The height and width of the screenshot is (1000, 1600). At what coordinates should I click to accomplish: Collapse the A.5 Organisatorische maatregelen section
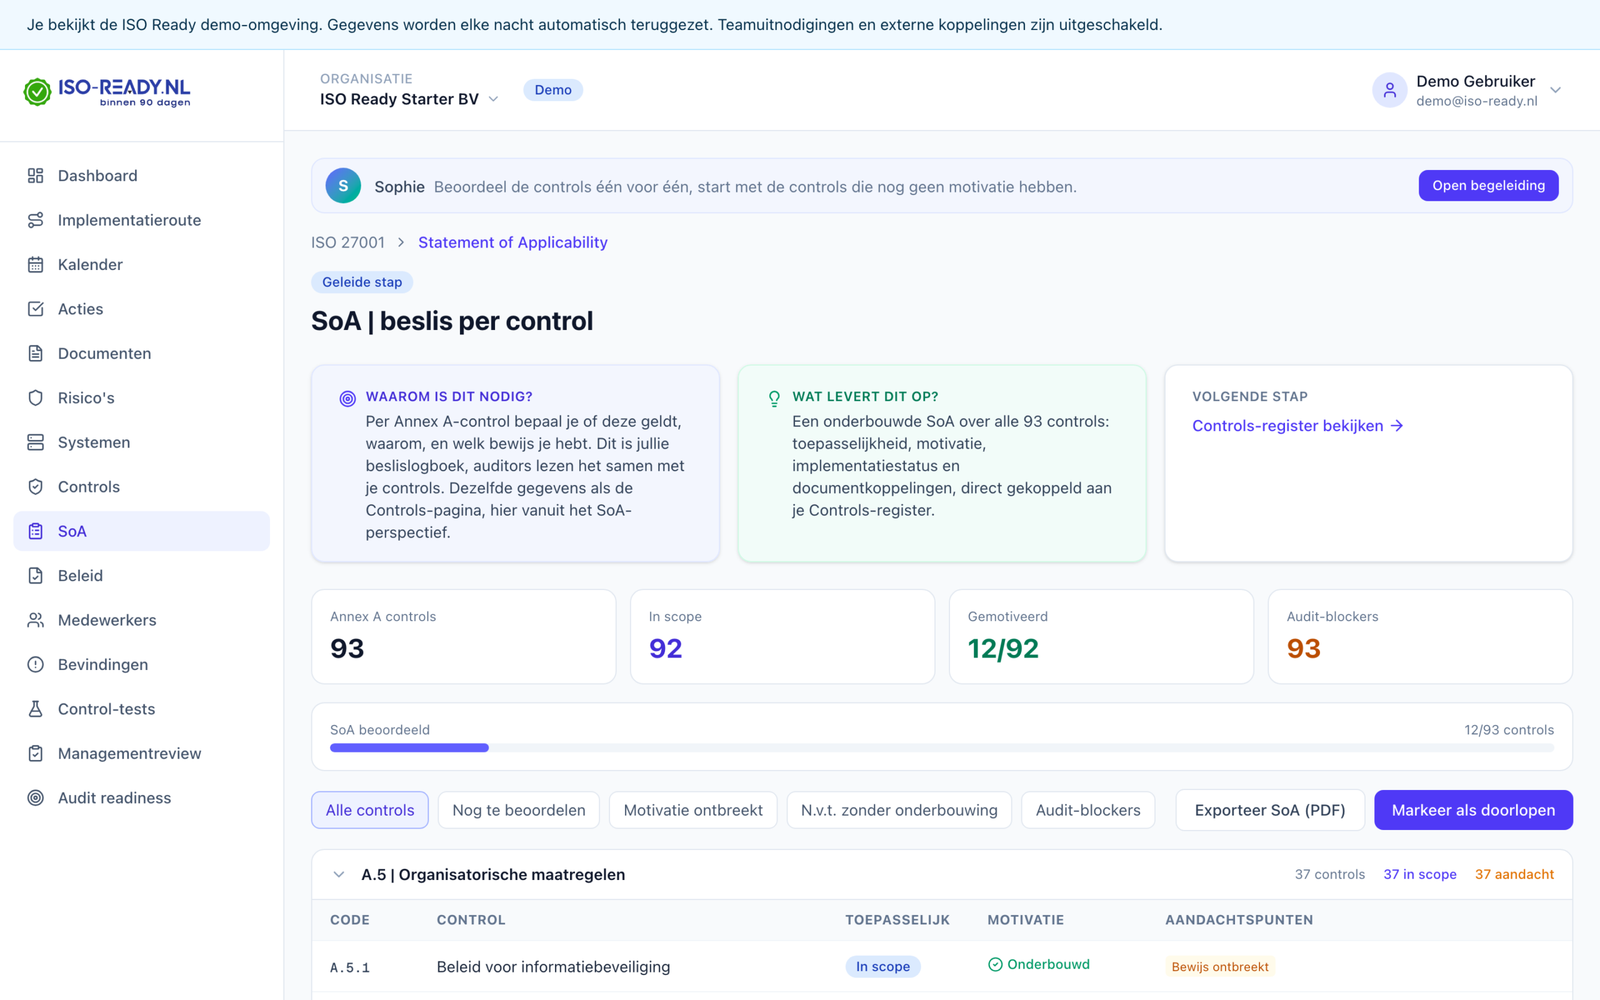pos(339,875)
